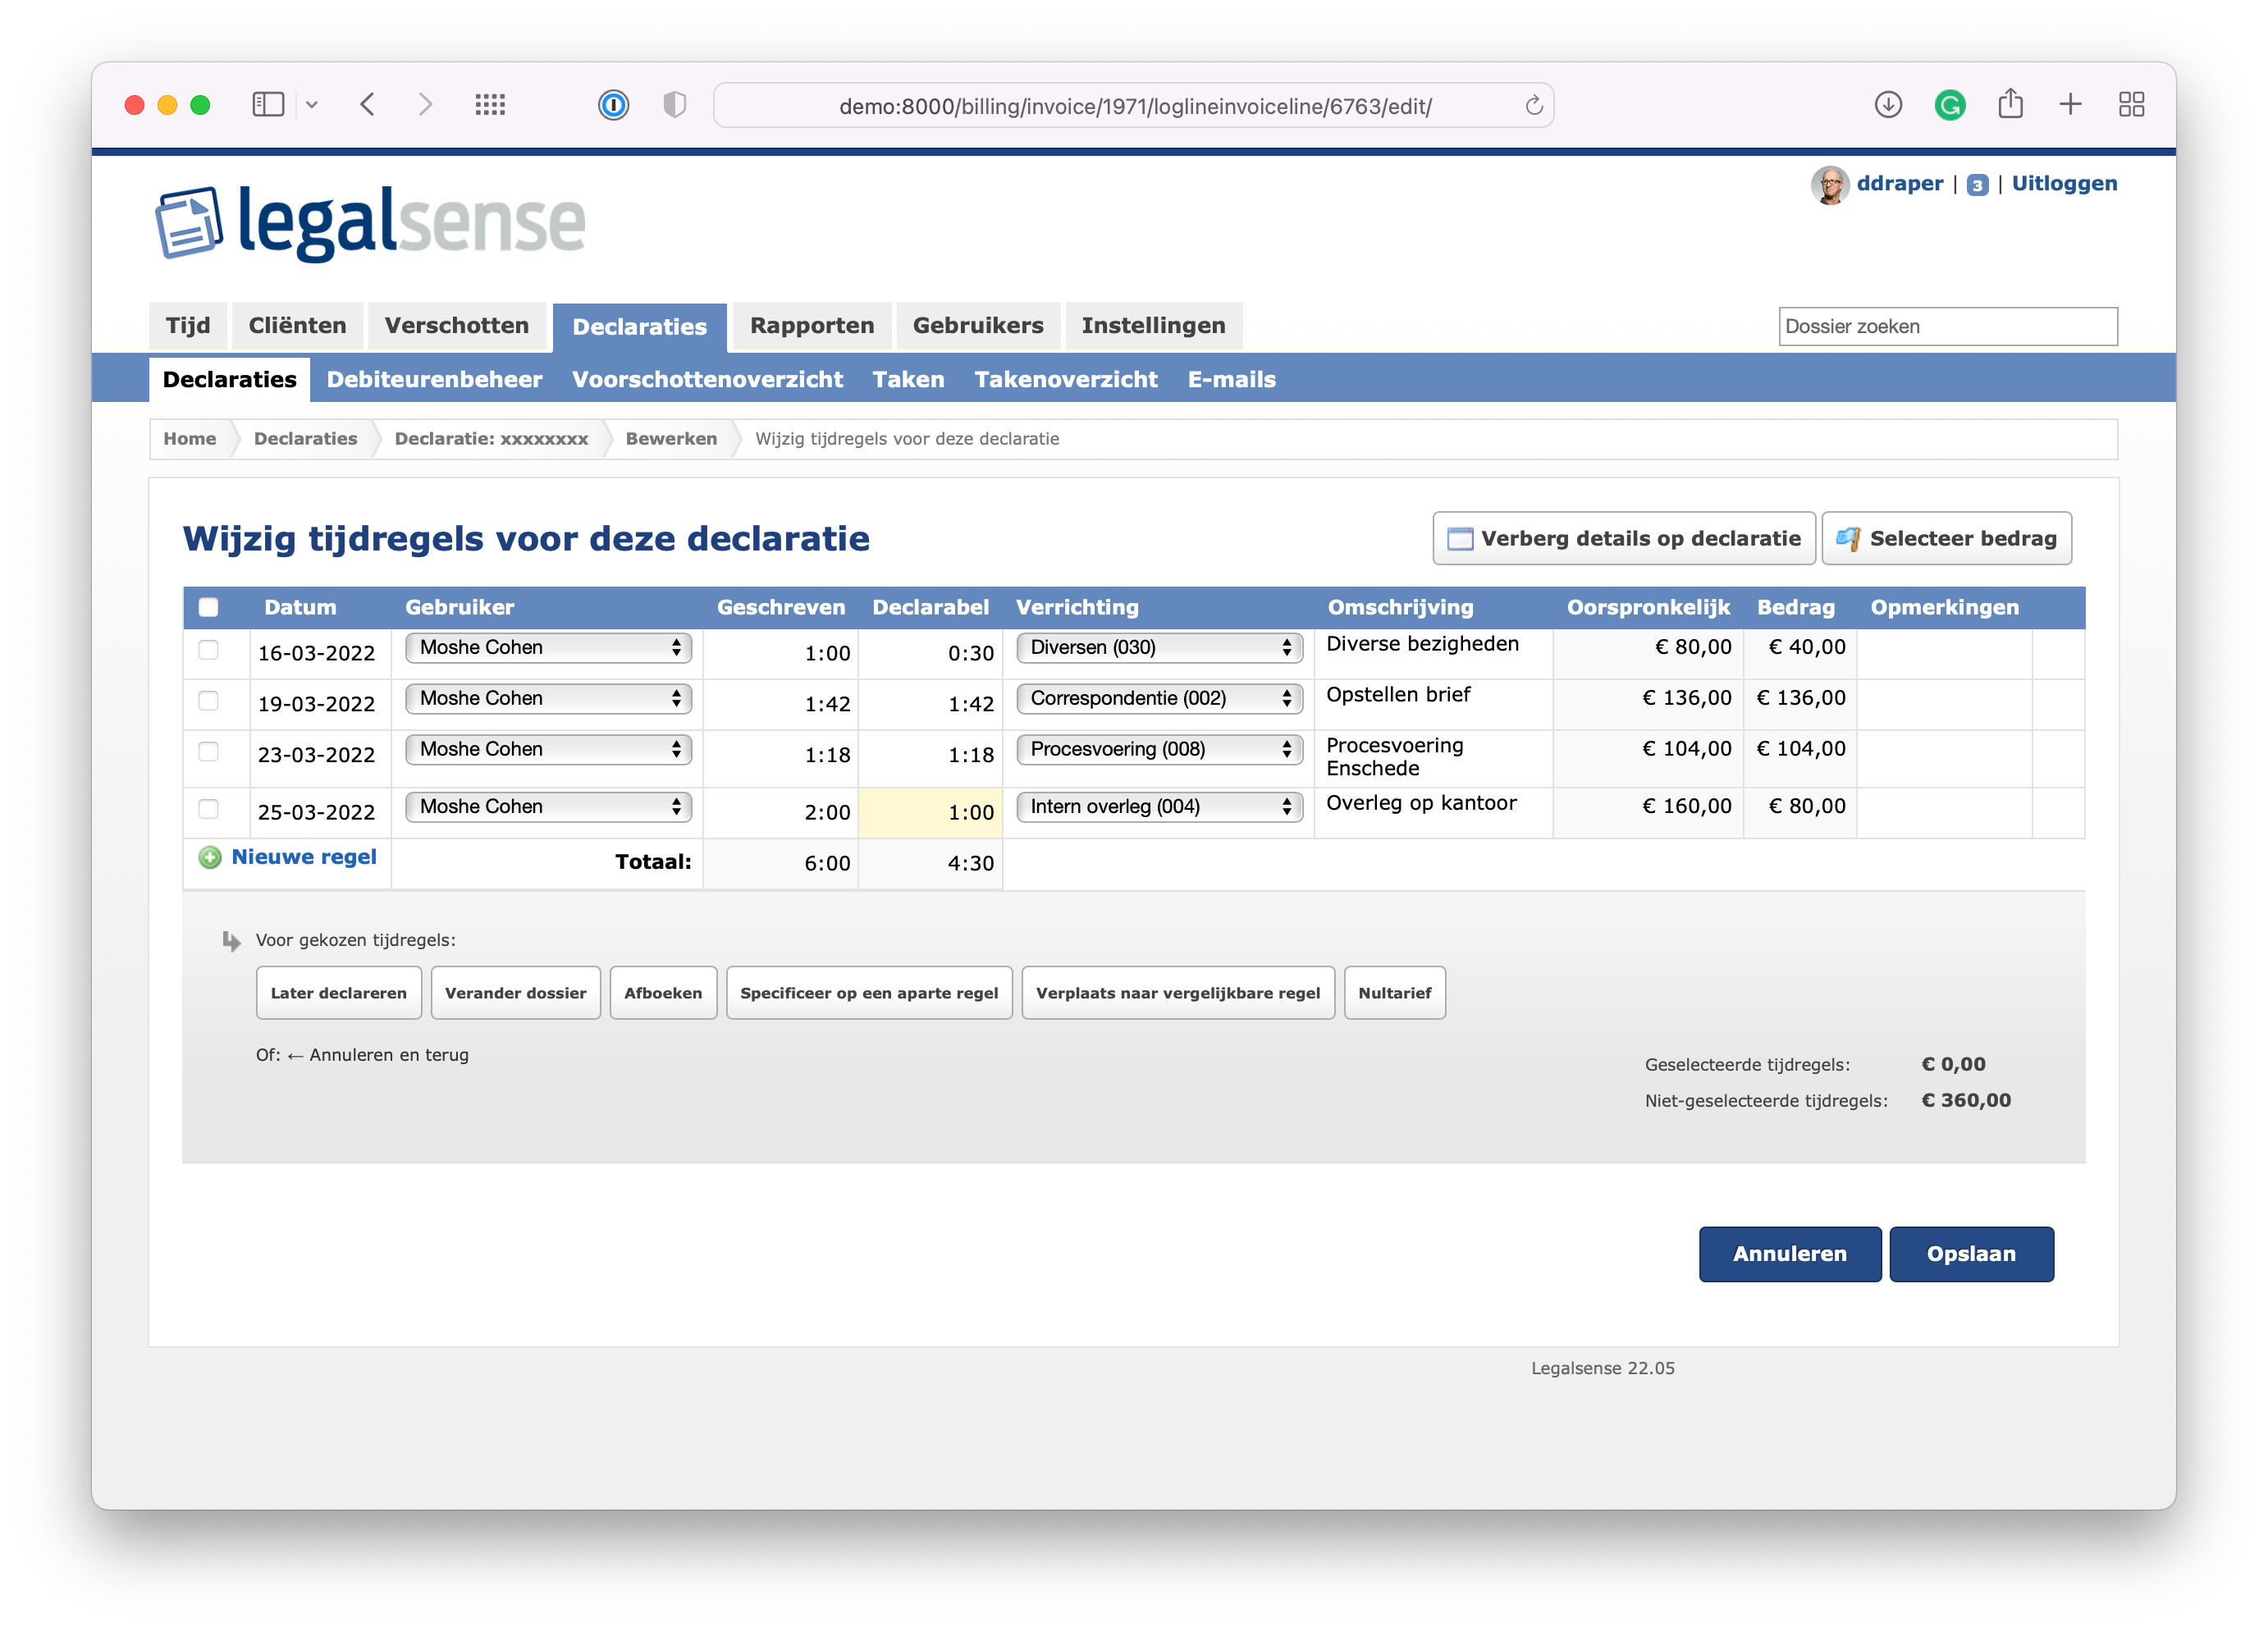The image size is (2268, 1631).
Task: Check the row dated 19-03-2022
Action: [x=208, y=701]
